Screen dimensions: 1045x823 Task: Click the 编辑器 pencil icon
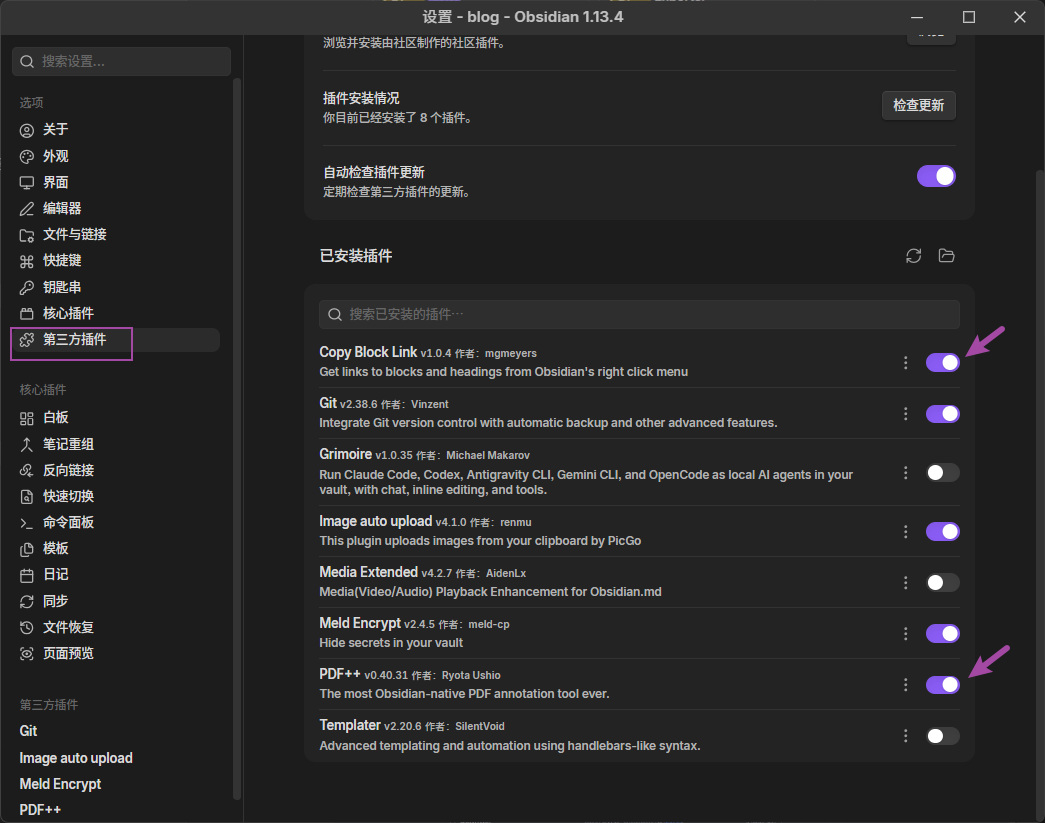click(x=27, y=209)
